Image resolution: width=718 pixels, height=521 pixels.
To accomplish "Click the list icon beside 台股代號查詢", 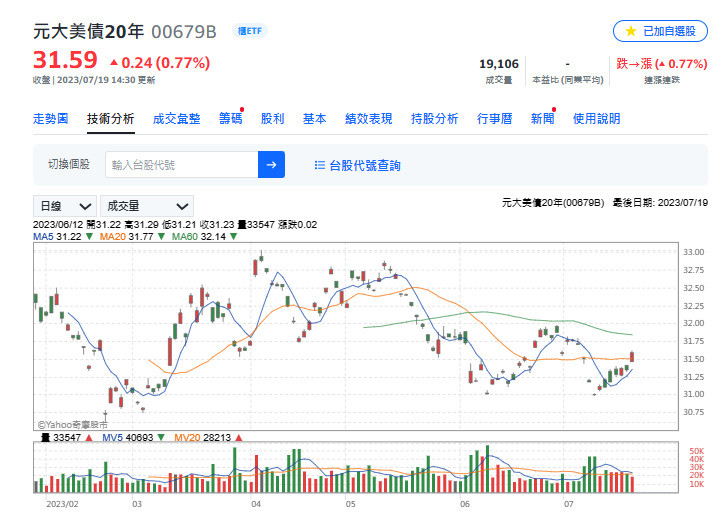I will tap(320, 165).
